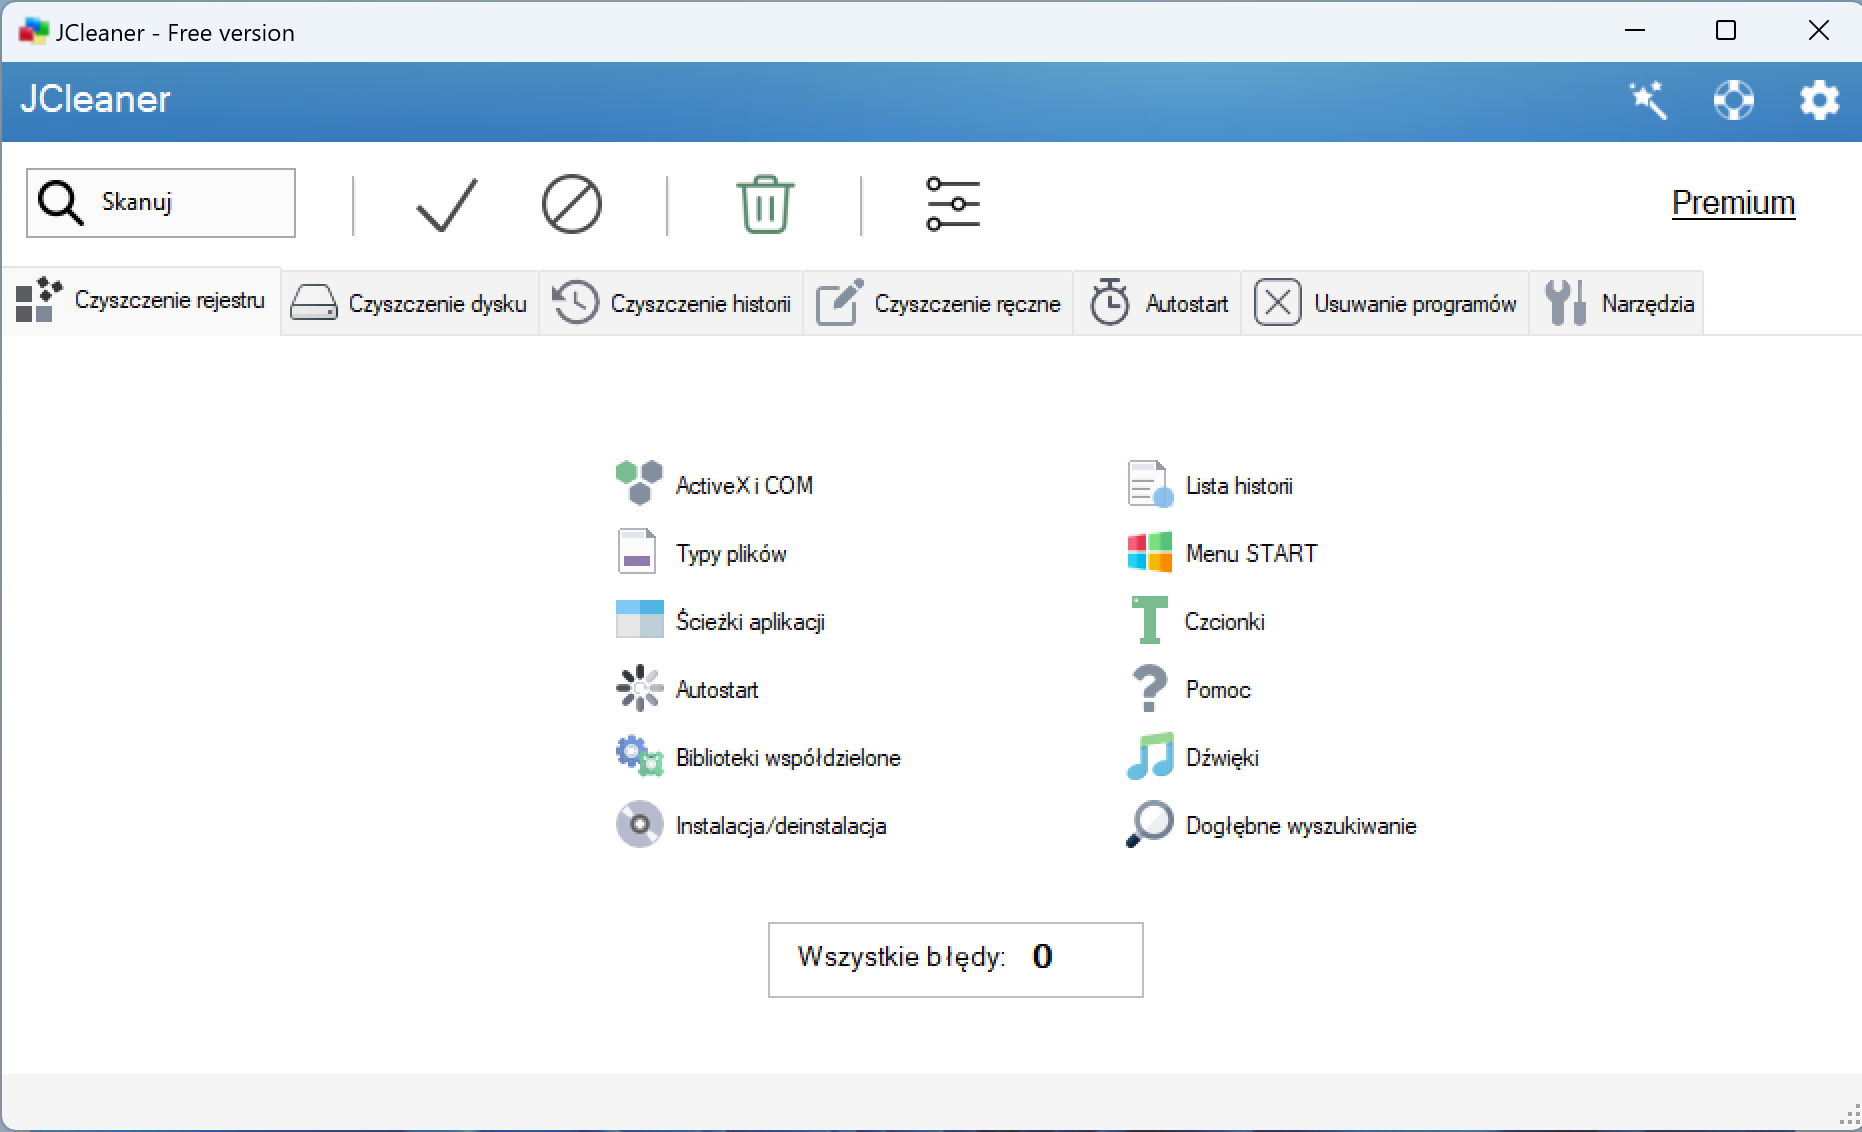
Task: Click the deselect-all circle-slash icon
Action: click(x=572, y=205)
